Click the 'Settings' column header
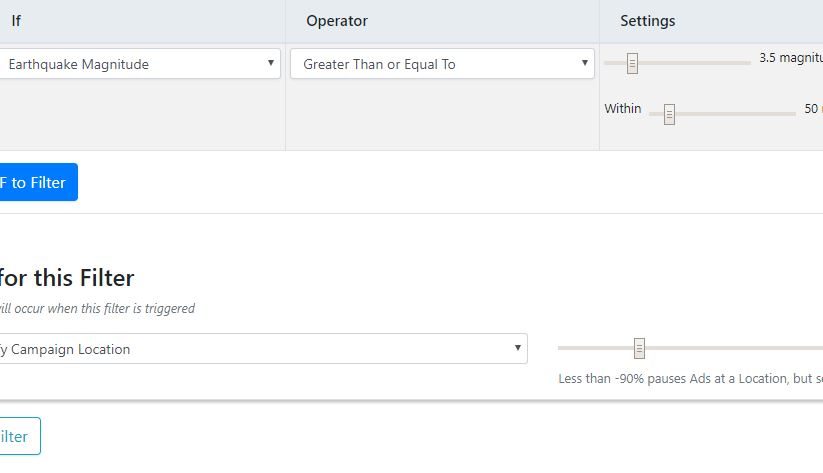This screenshot has width=823, height=473. click(x=647, y=21)
